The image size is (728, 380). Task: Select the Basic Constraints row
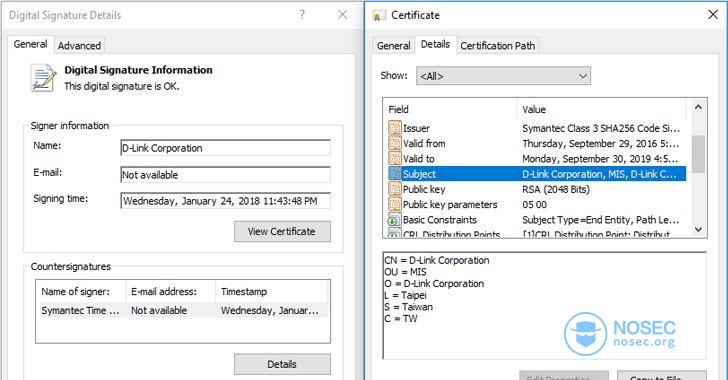tap(537, 220)
